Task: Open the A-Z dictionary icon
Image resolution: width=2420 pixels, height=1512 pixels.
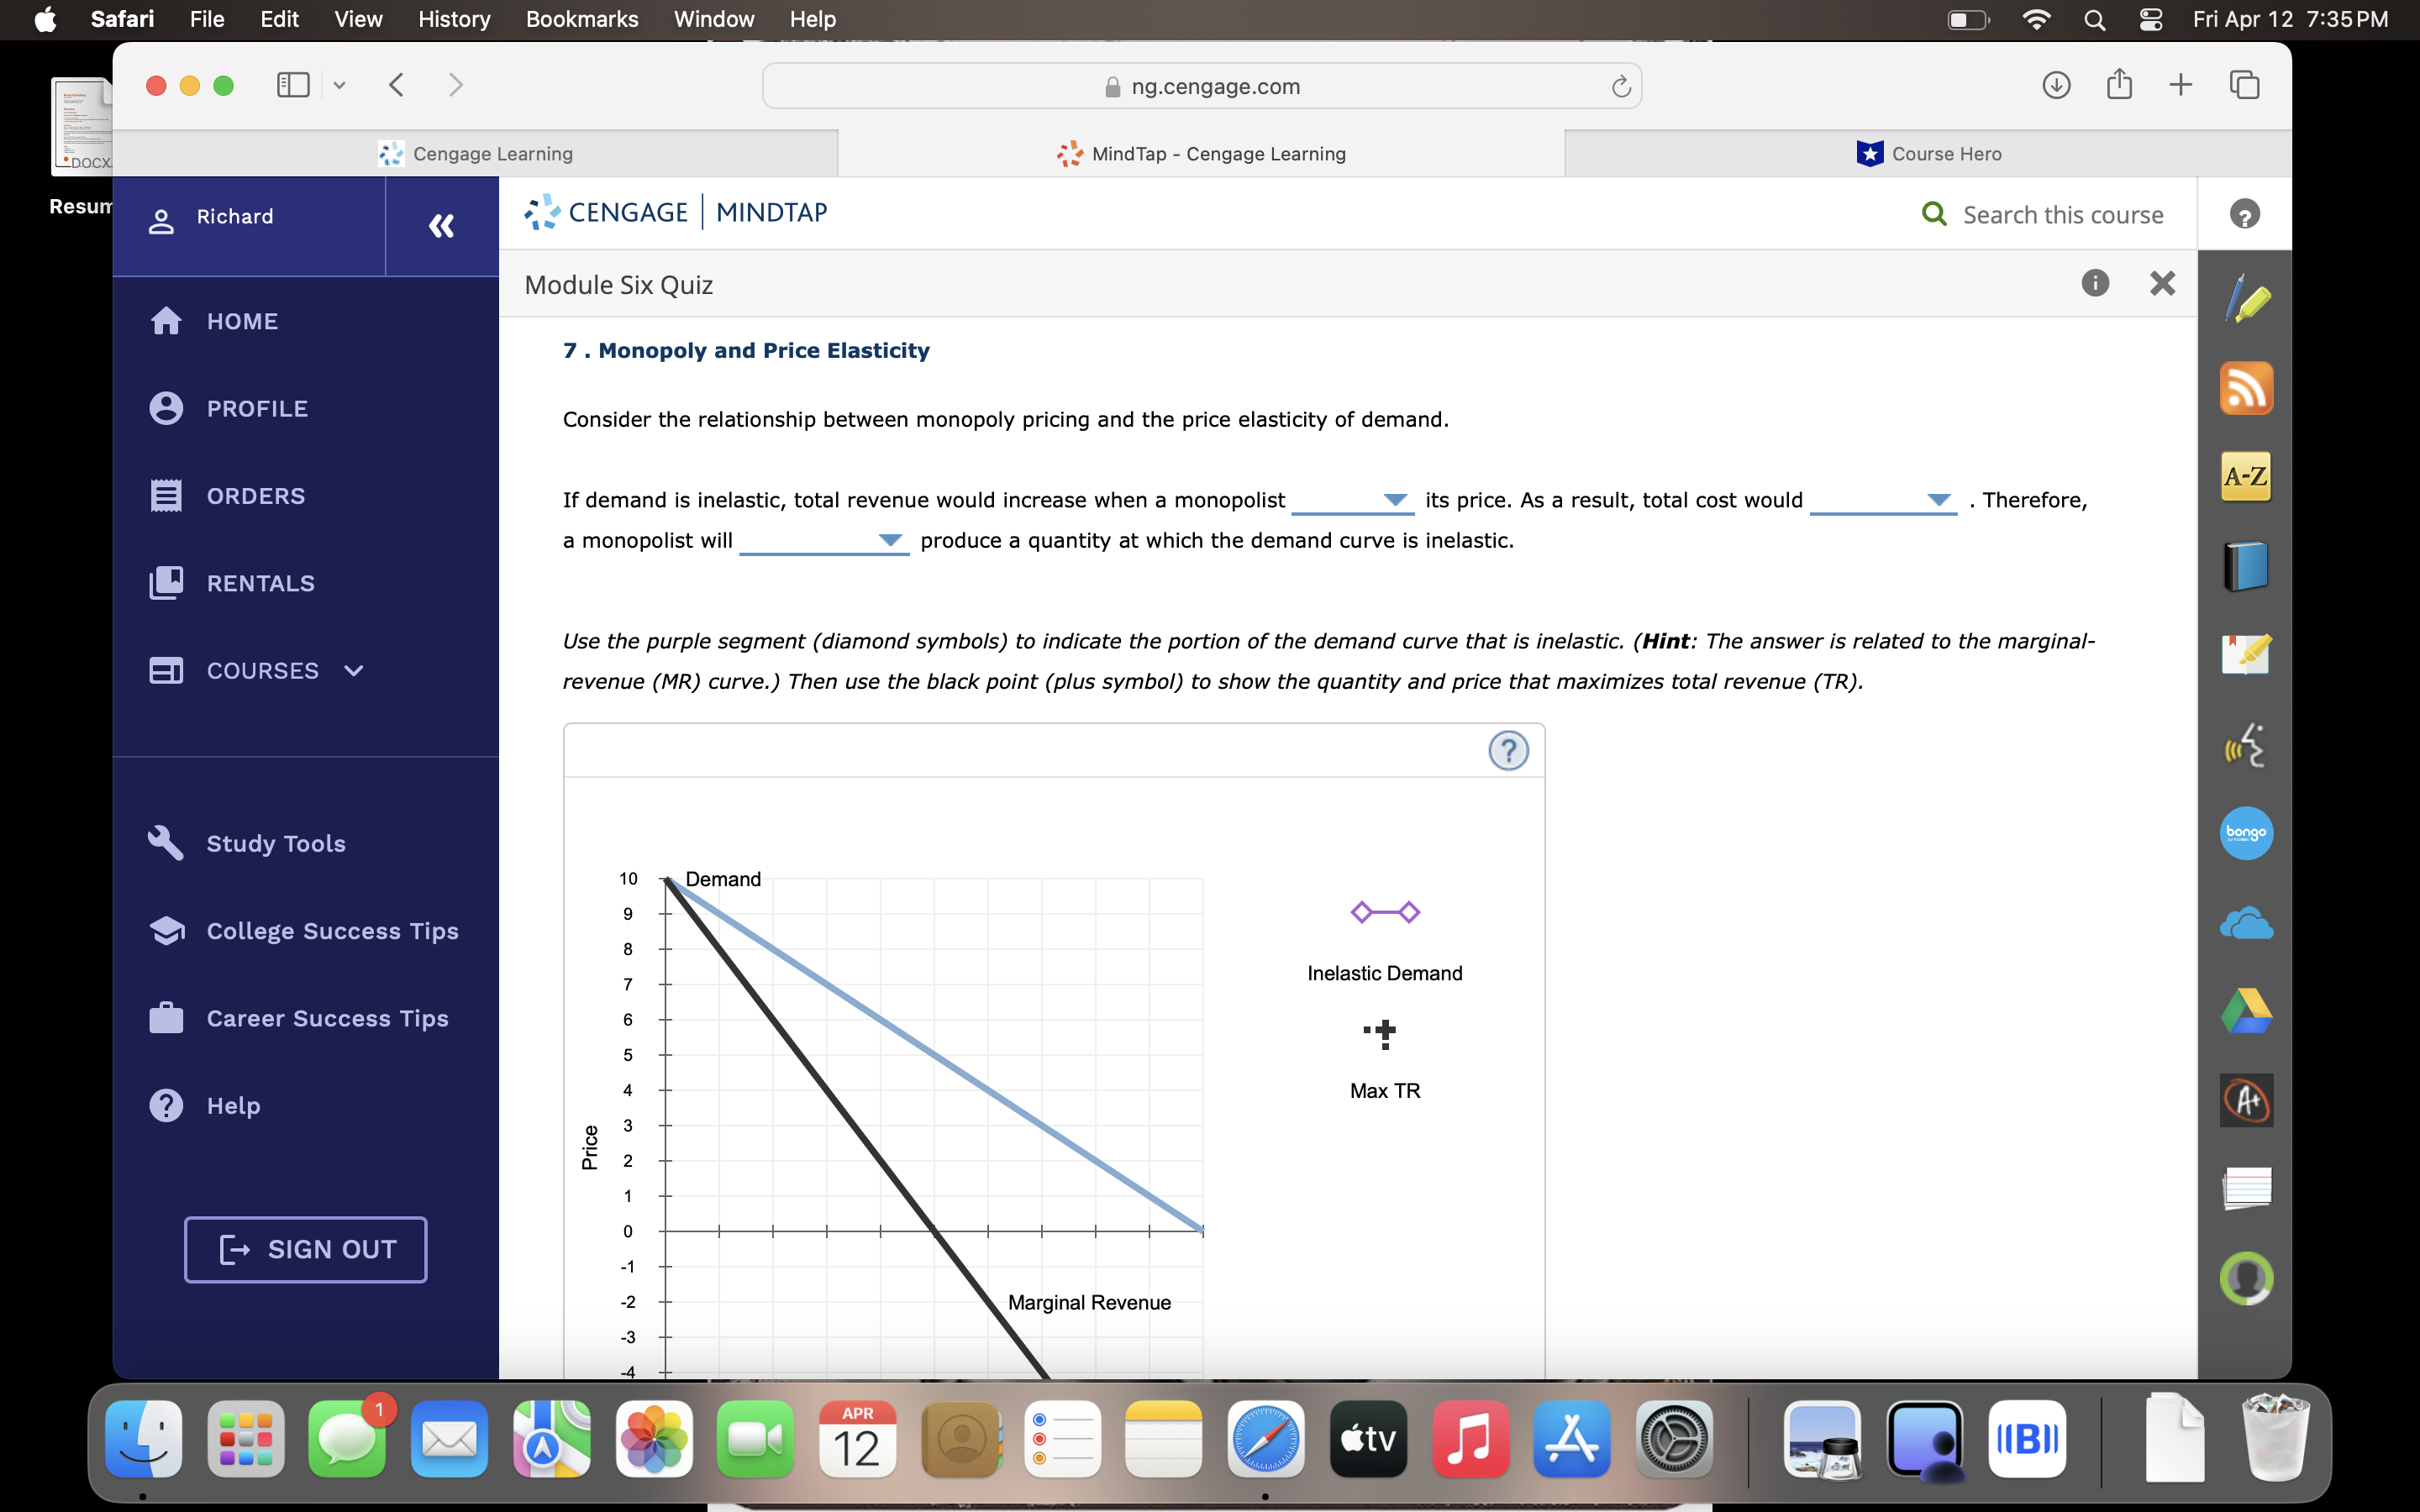Action: click(2247, 477)
